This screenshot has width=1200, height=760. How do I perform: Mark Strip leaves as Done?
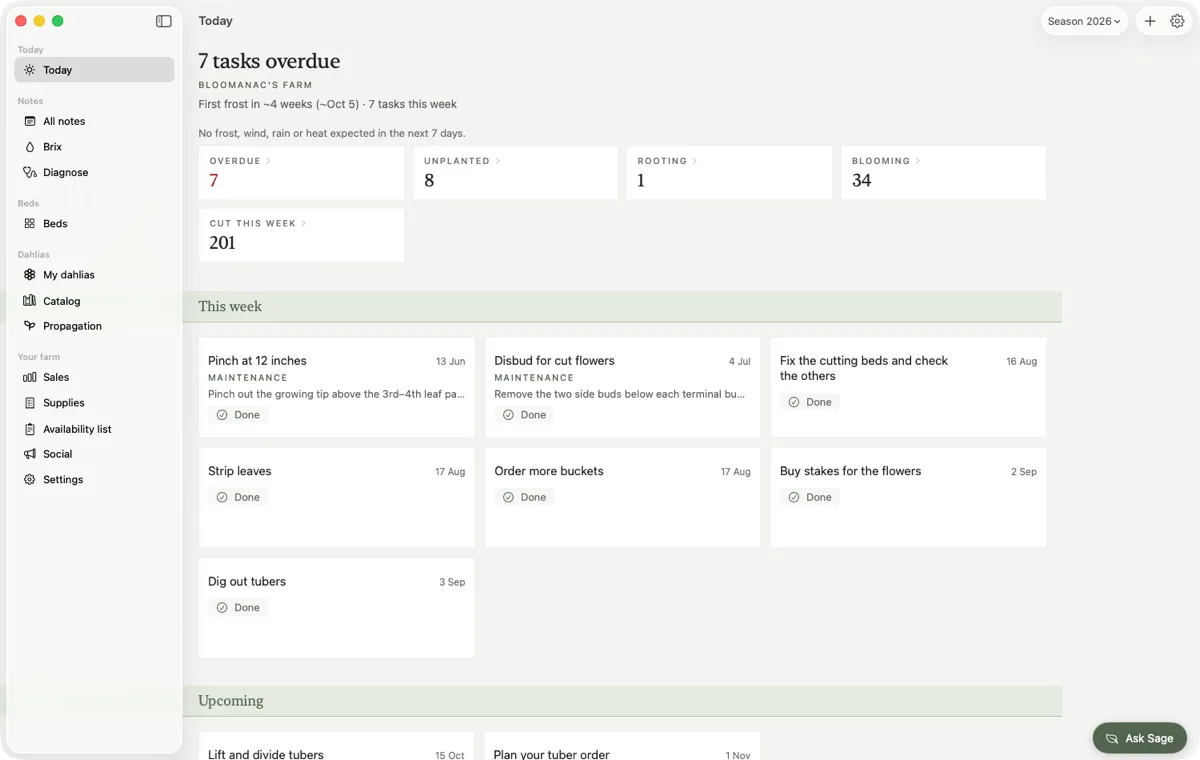pyautogui.click(x=238, y=497)
